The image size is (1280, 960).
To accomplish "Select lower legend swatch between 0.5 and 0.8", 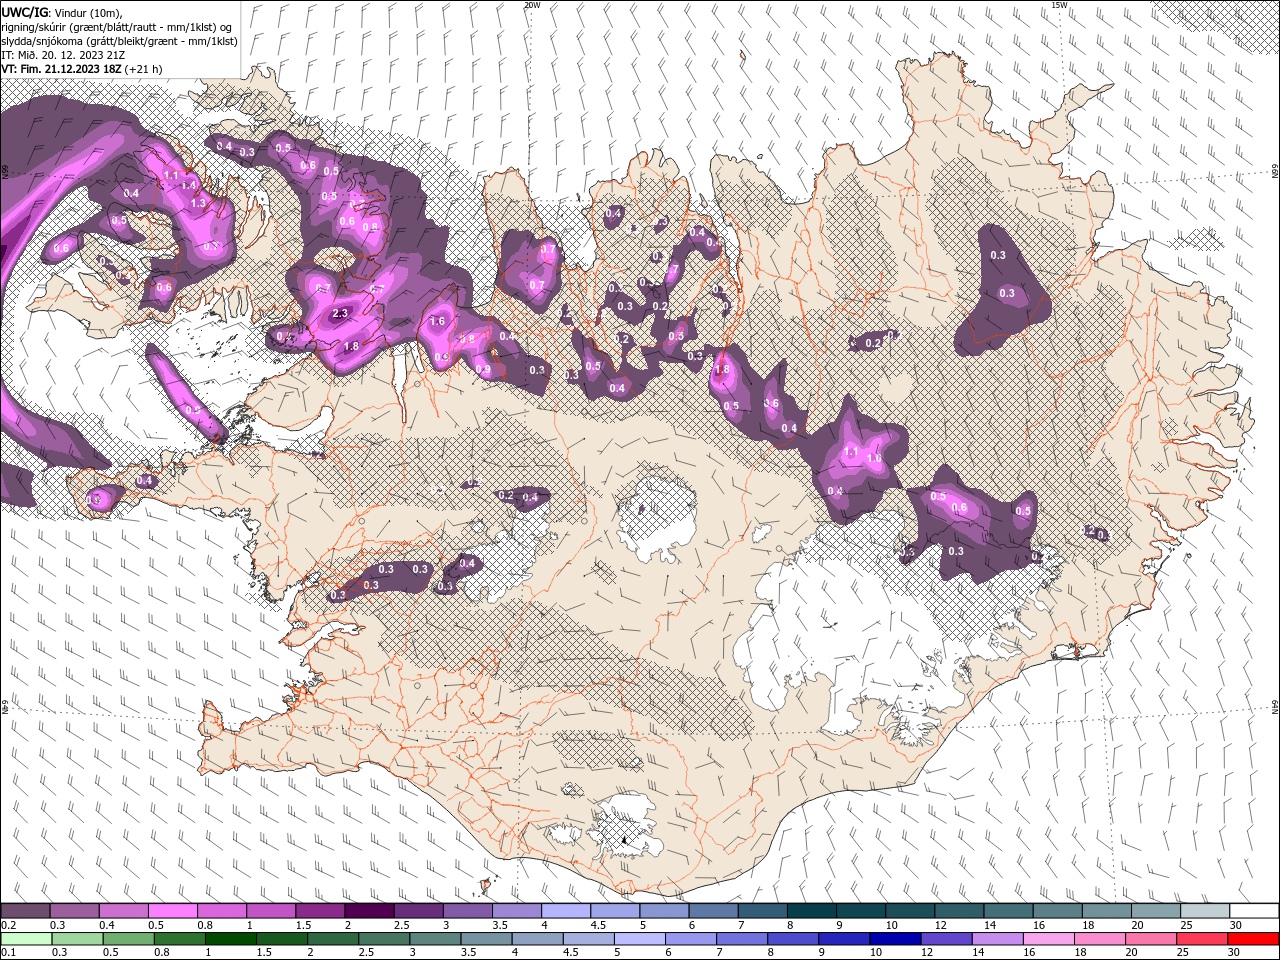I will 130,939.
